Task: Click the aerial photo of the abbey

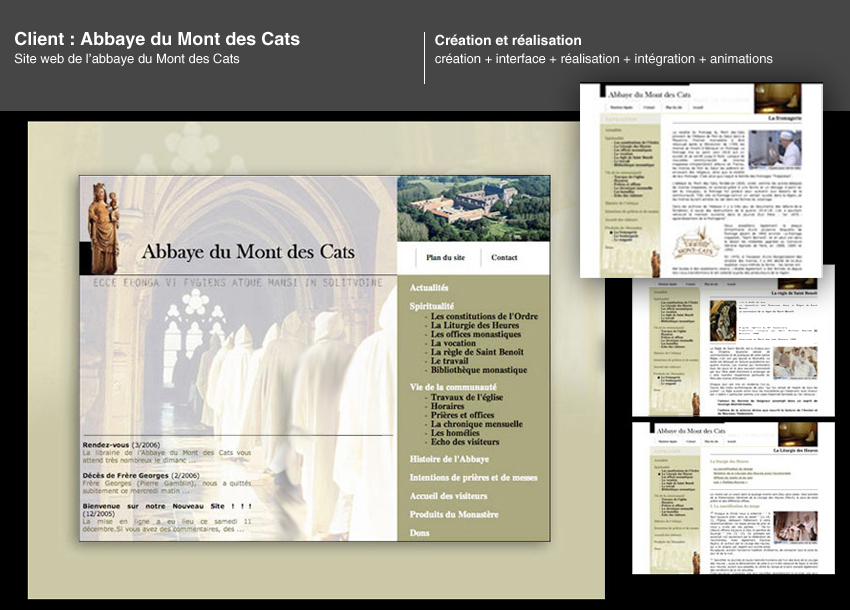Action: tap(473, 208)
